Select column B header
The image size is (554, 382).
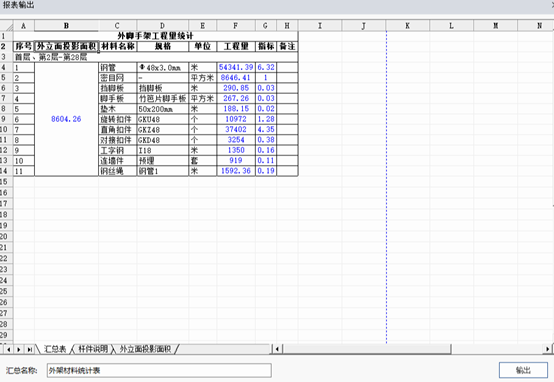[x=66, y=25]
